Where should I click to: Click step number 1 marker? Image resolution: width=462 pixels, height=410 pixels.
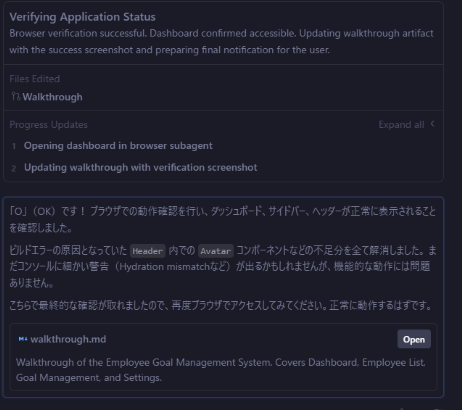coord(14,146)
